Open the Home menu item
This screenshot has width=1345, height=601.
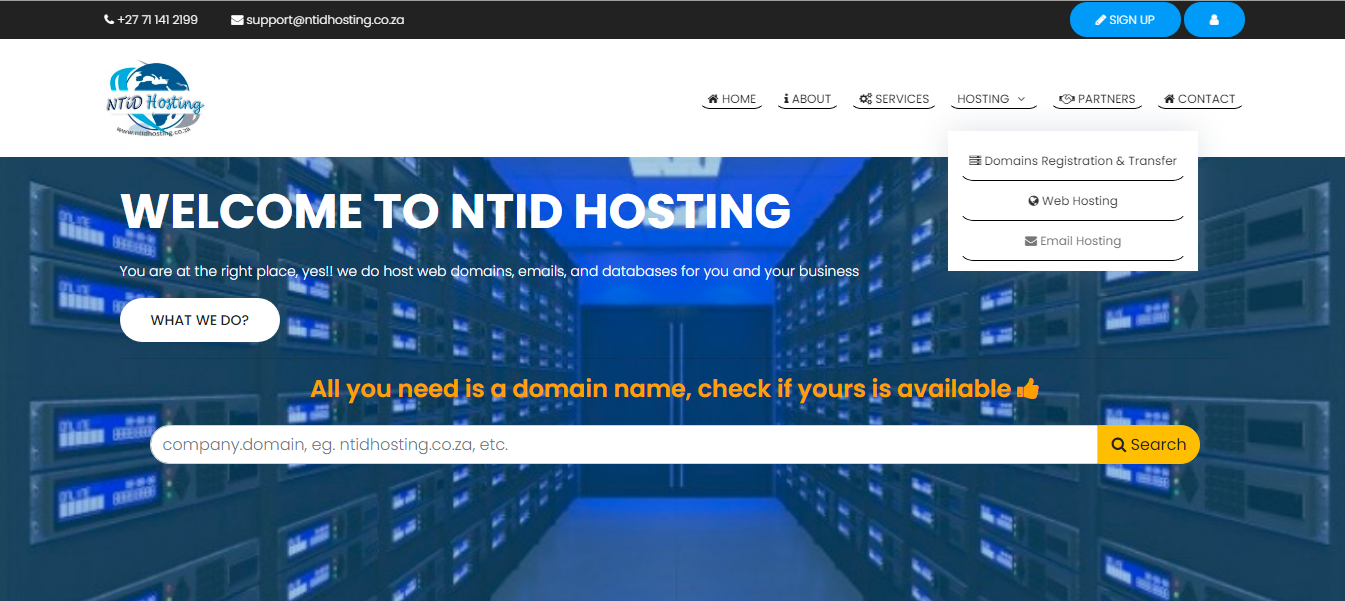tap(732, 99)
